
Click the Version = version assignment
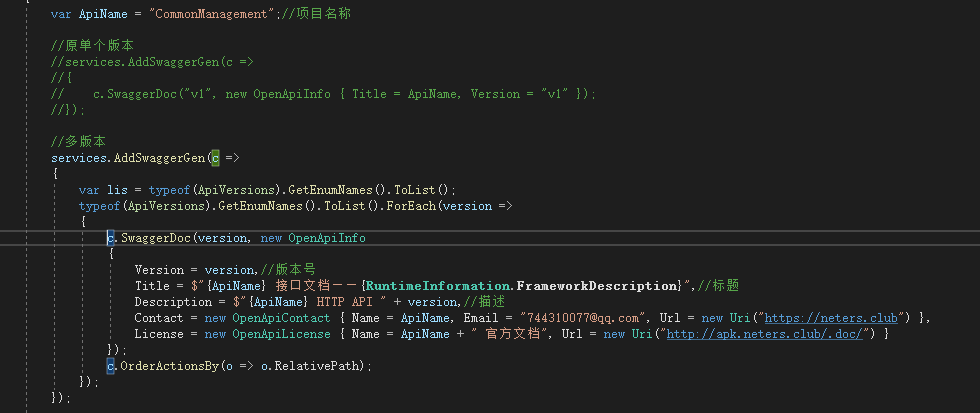[196, 270]
